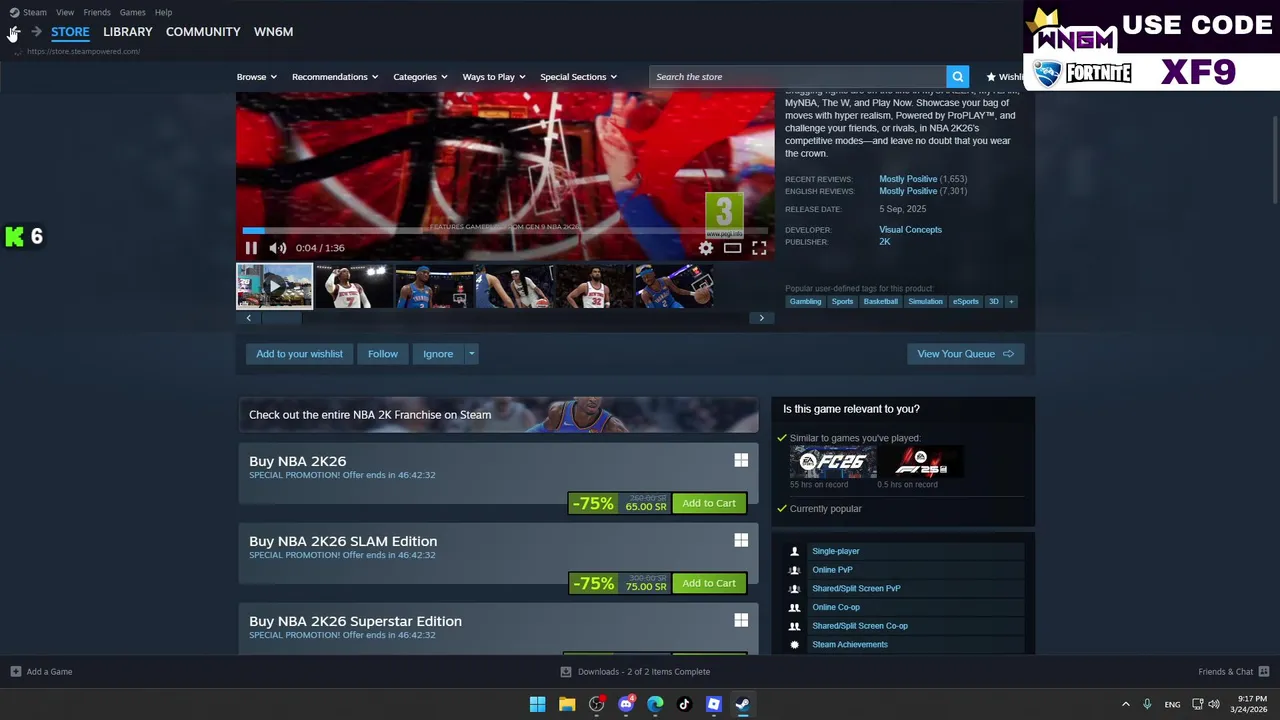The image size is (1280, 720).
Task: Open NBA 2K Franchise banner
Action: click(x=498, y=415)
